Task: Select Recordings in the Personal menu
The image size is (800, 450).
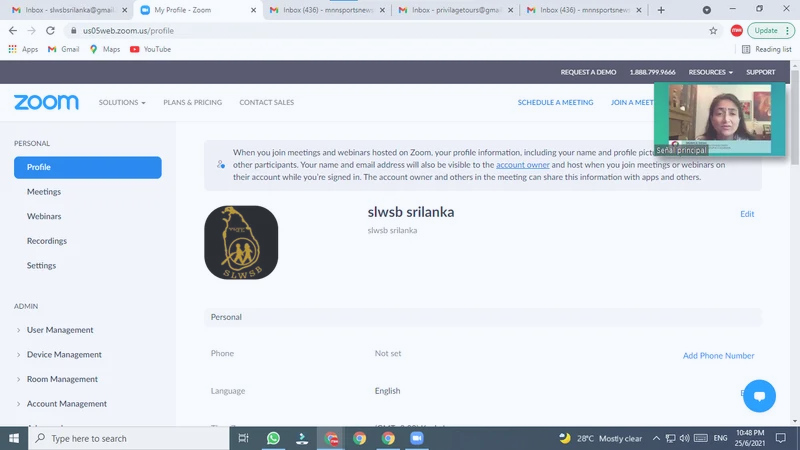Action: (x=47, y=241)
